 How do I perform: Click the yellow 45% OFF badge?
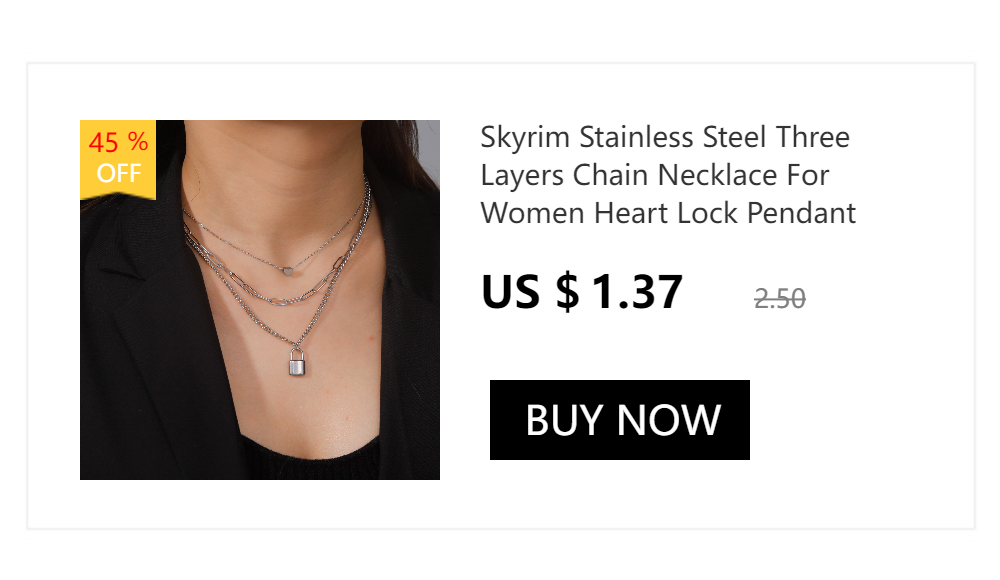[x=118, y=160]
